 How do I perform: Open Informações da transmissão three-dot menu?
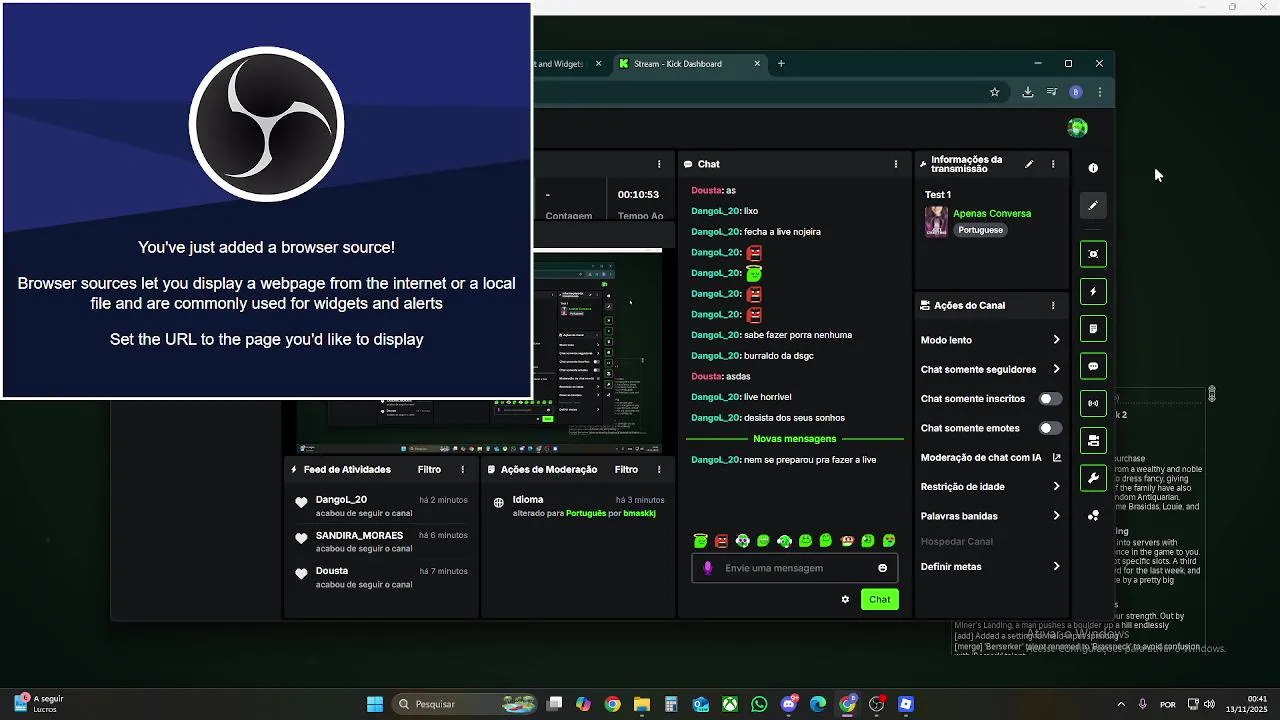click(1053, 164)
